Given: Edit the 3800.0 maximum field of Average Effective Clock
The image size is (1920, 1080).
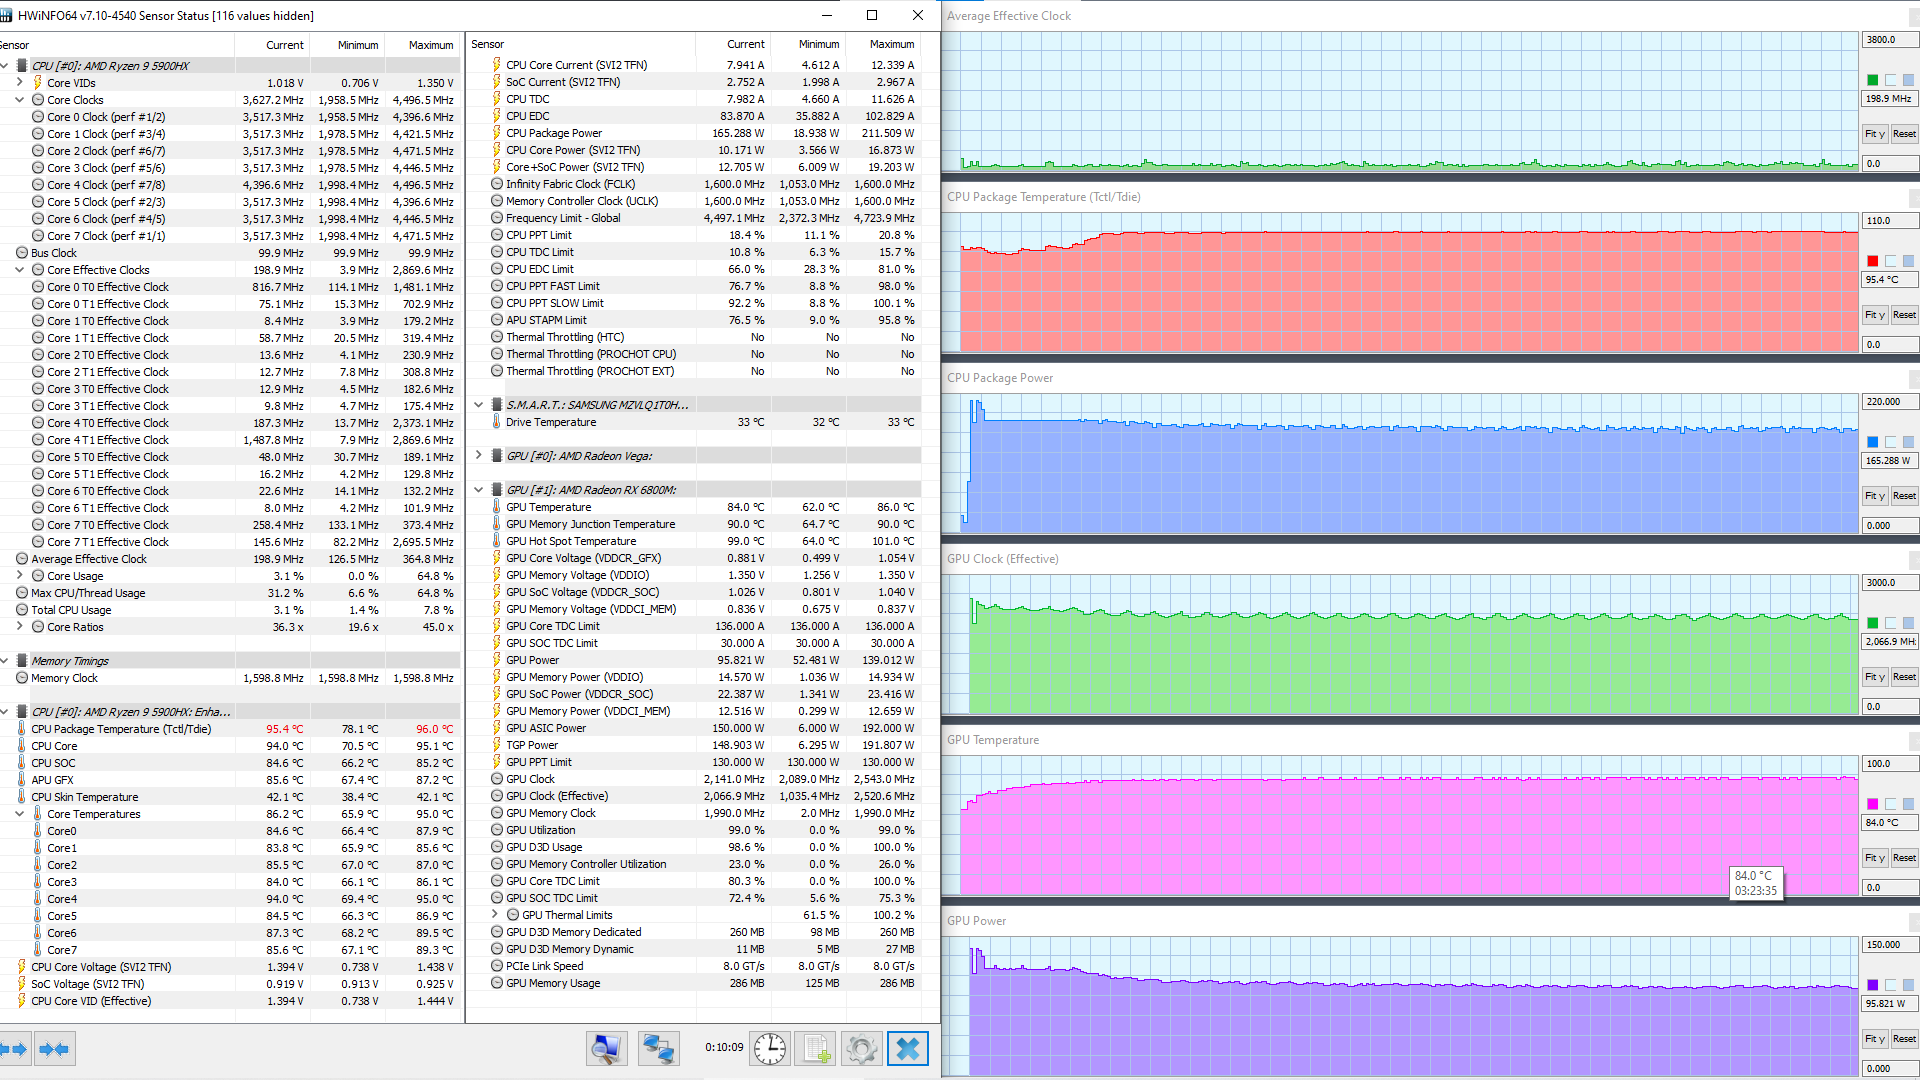Looking at the screenshot, I should point(1888,40).
